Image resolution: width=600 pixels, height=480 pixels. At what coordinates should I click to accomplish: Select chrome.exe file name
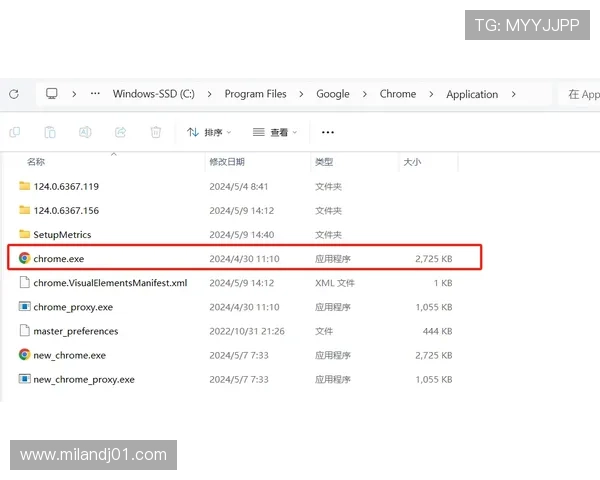tap(59, 259)
